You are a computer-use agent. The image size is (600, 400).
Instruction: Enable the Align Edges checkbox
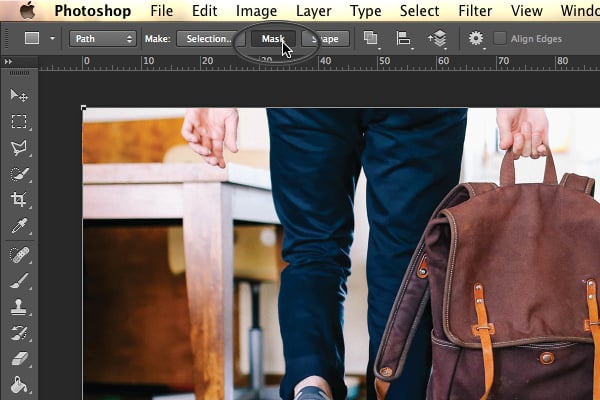[x=500, y=38]
